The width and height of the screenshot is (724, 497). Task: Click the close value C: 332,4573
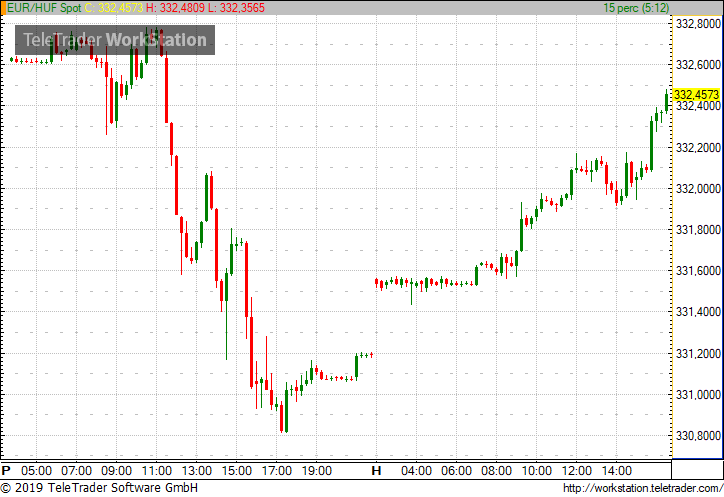coord(114,8)
